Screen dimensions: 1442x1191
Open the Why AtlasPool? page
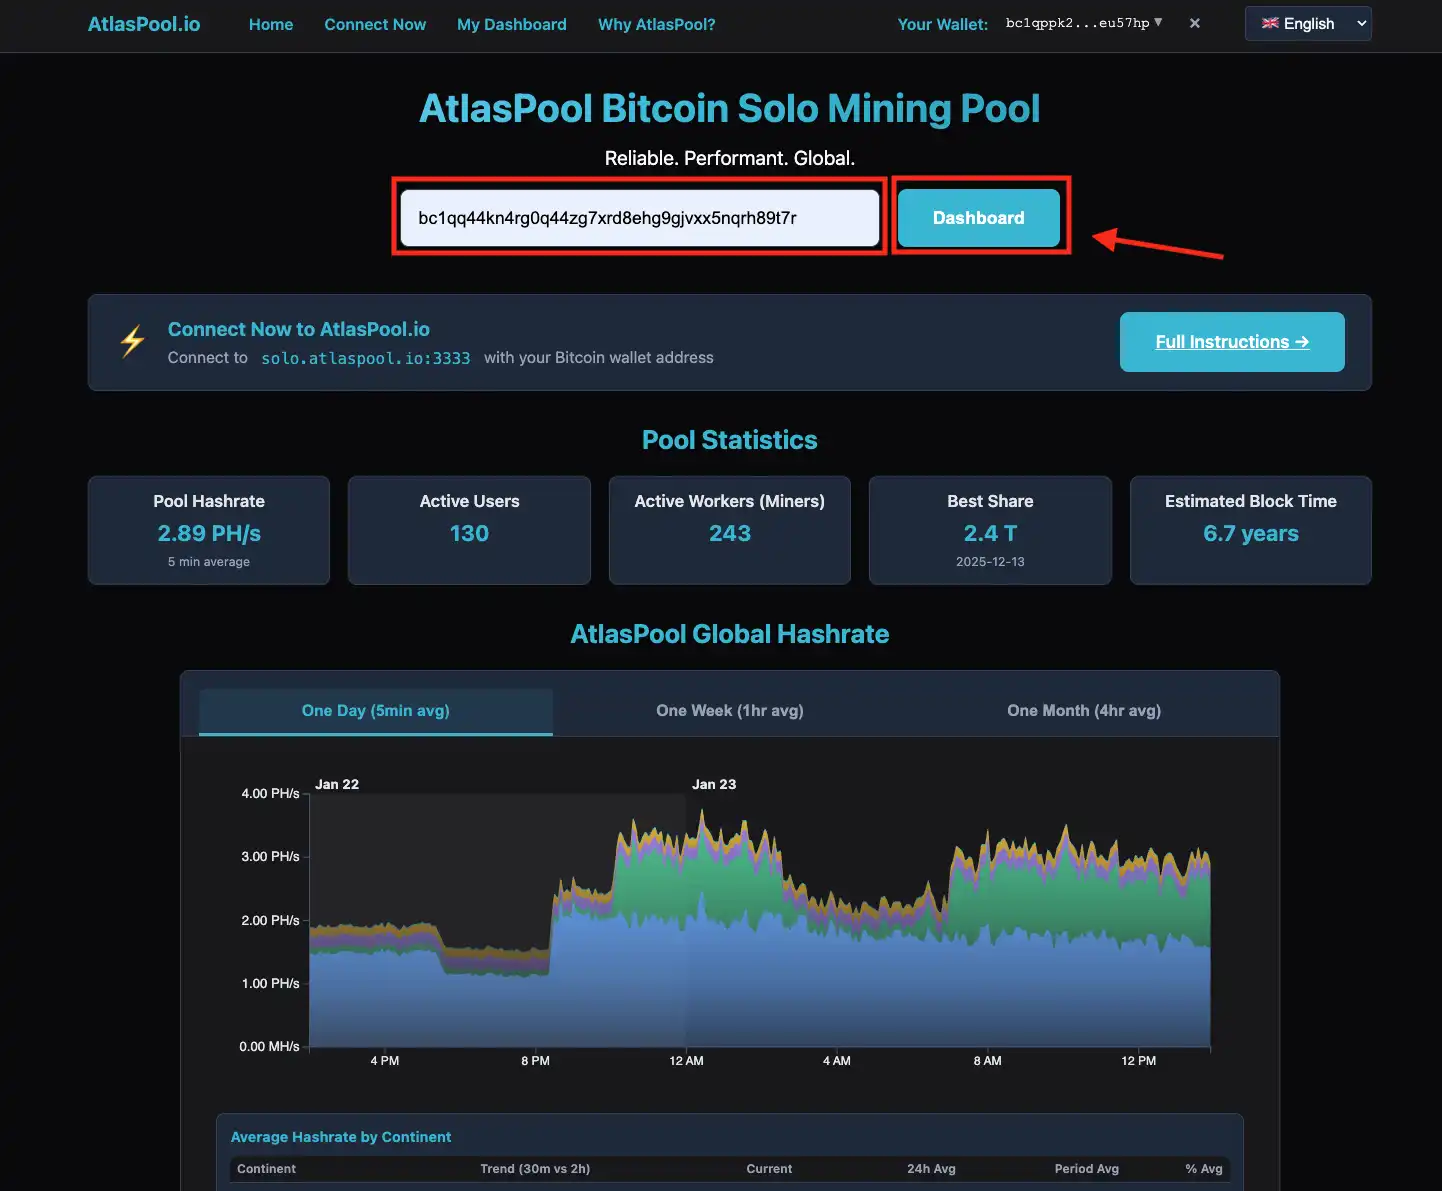[657, 24]
